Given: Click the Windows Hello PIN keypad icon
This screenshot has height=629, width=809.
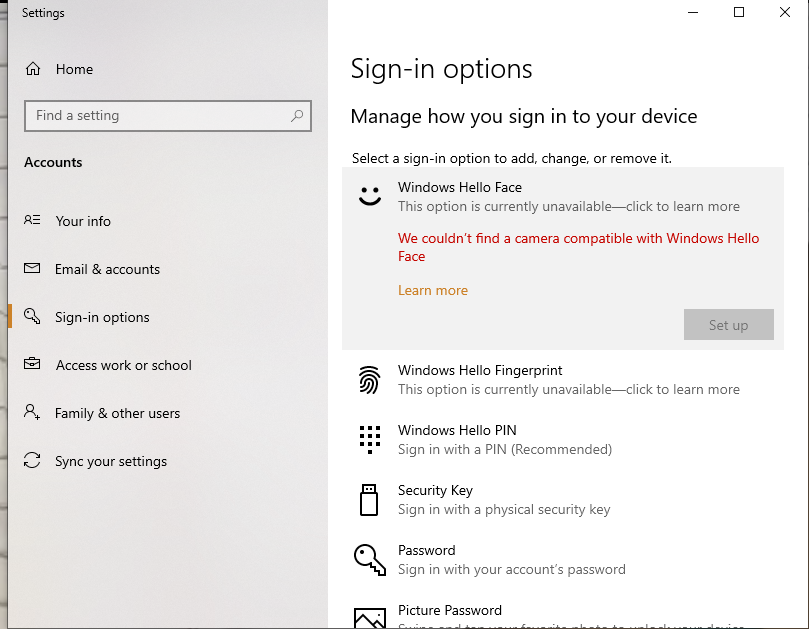Looking at the screenshot, I should coord(370,440).
